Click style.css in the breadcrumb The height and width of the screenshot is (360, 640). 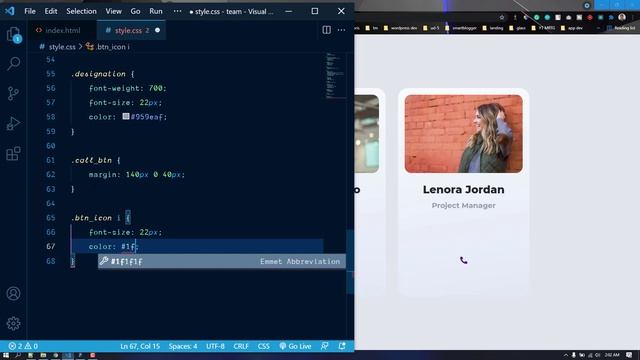click(62, 47)
